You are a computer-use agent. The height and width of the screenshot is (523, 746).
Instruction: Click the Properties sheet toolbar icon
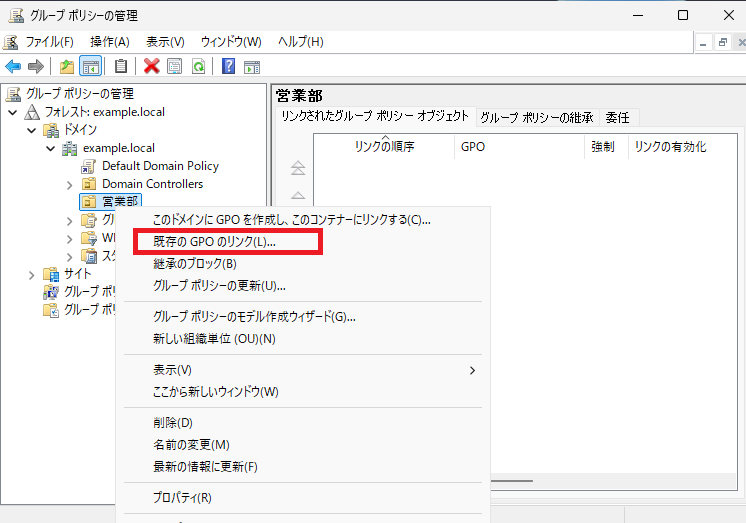click(175, 67)
